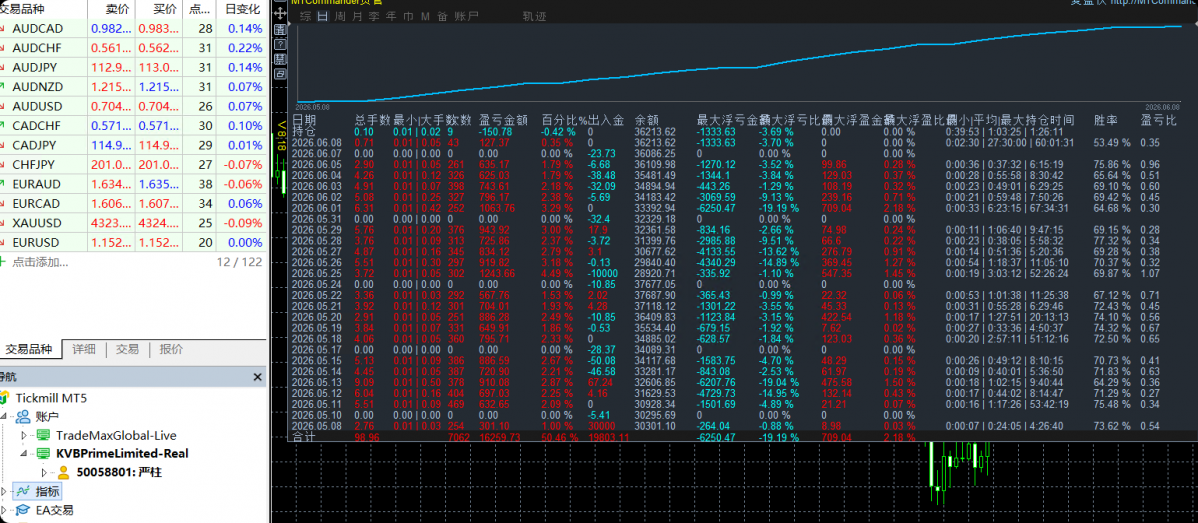Open the M tab in MTCommander
This screenshot has width=1198, height=523.
point(426,16)
